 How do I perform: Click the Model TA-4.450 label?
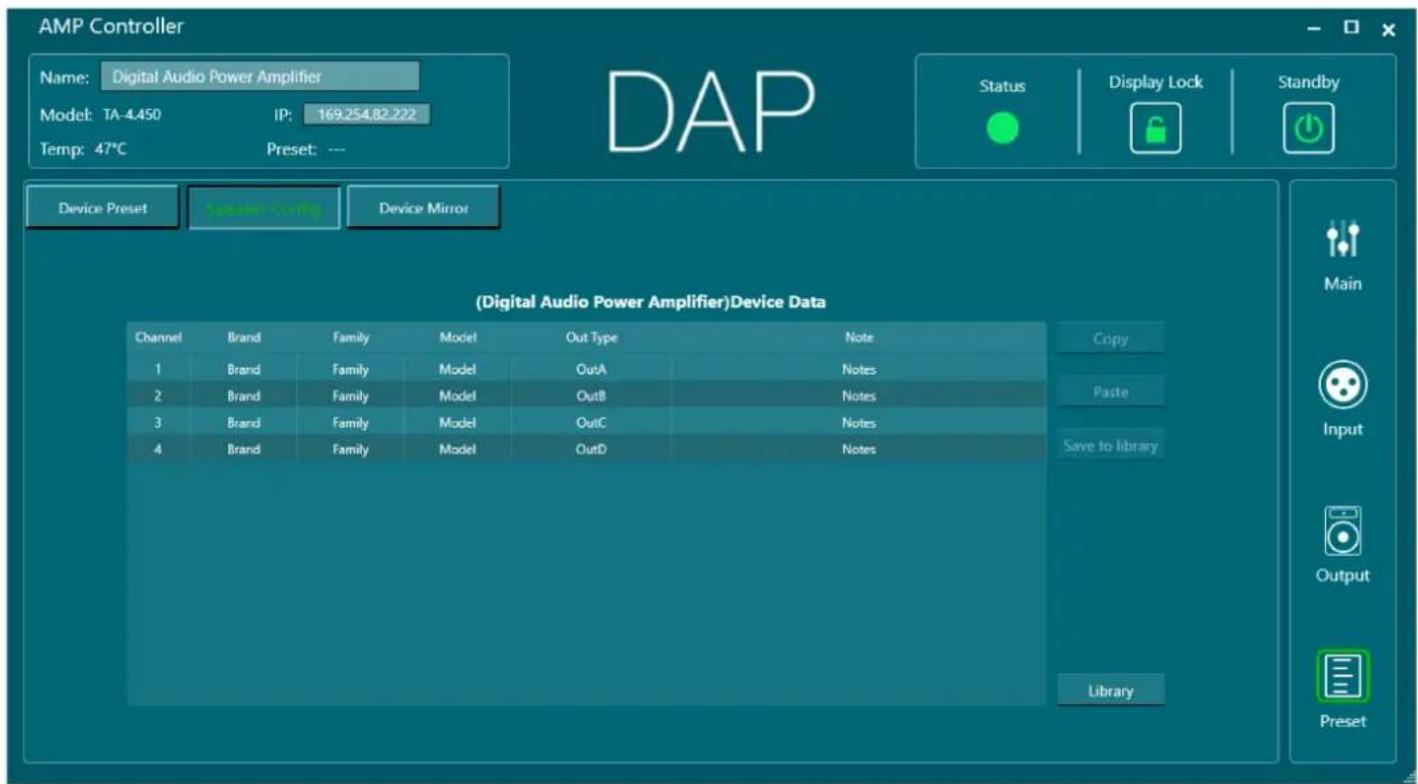pos(100,114)
